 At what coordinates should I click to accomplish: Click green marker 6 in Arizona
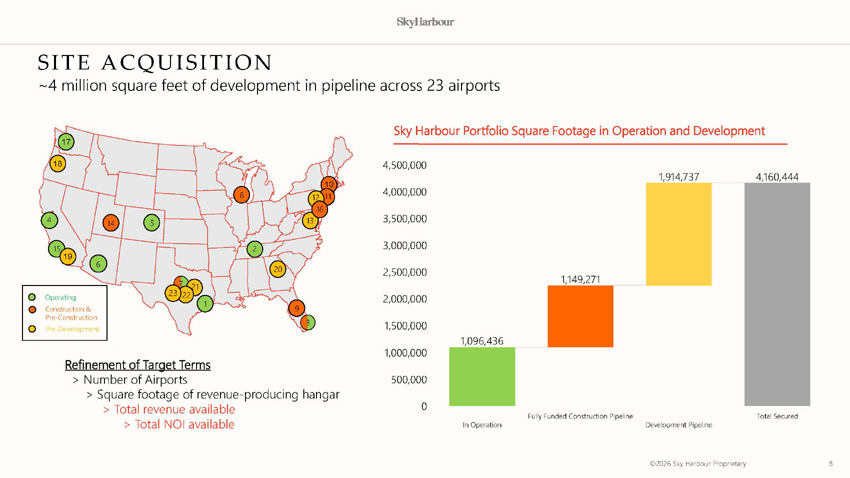point(97,264)
